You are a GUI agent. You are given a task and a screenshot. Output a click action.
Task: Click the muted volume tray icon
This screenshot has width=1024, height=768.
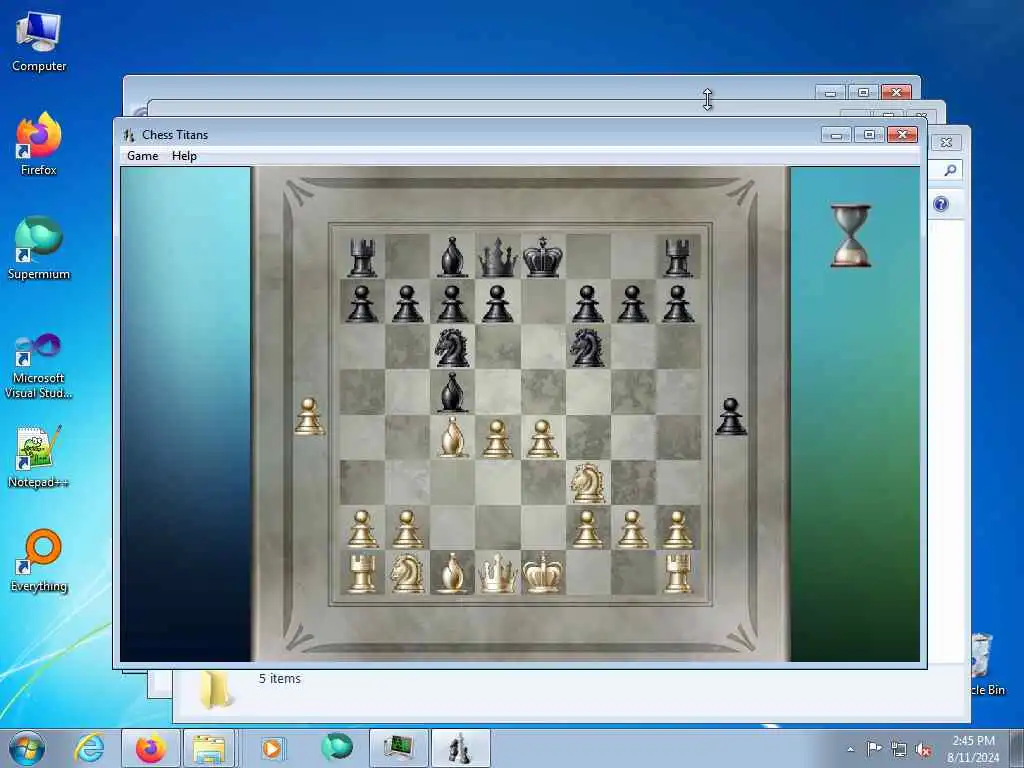pos(923,750)
